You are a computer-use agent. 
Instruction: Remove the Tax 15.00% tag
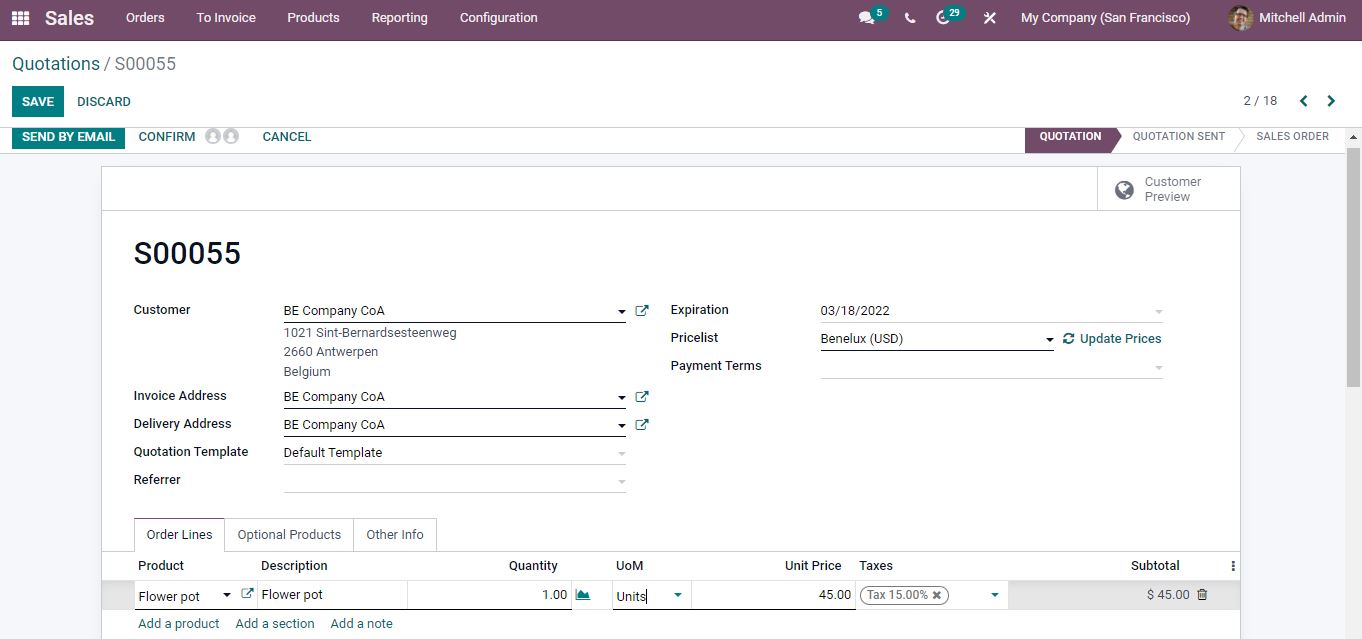(x=937, y=595)
